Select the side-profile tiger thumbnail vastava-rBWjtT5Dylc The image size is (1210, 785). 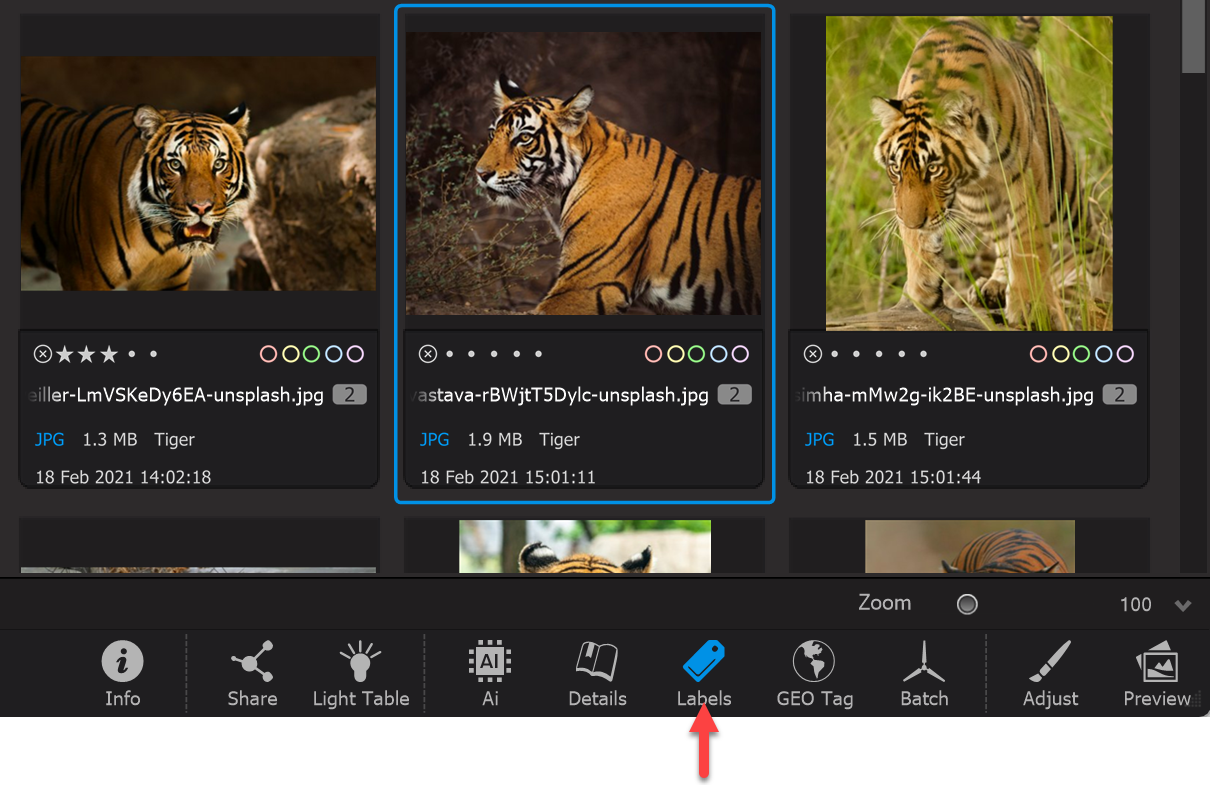click(584, 173)
